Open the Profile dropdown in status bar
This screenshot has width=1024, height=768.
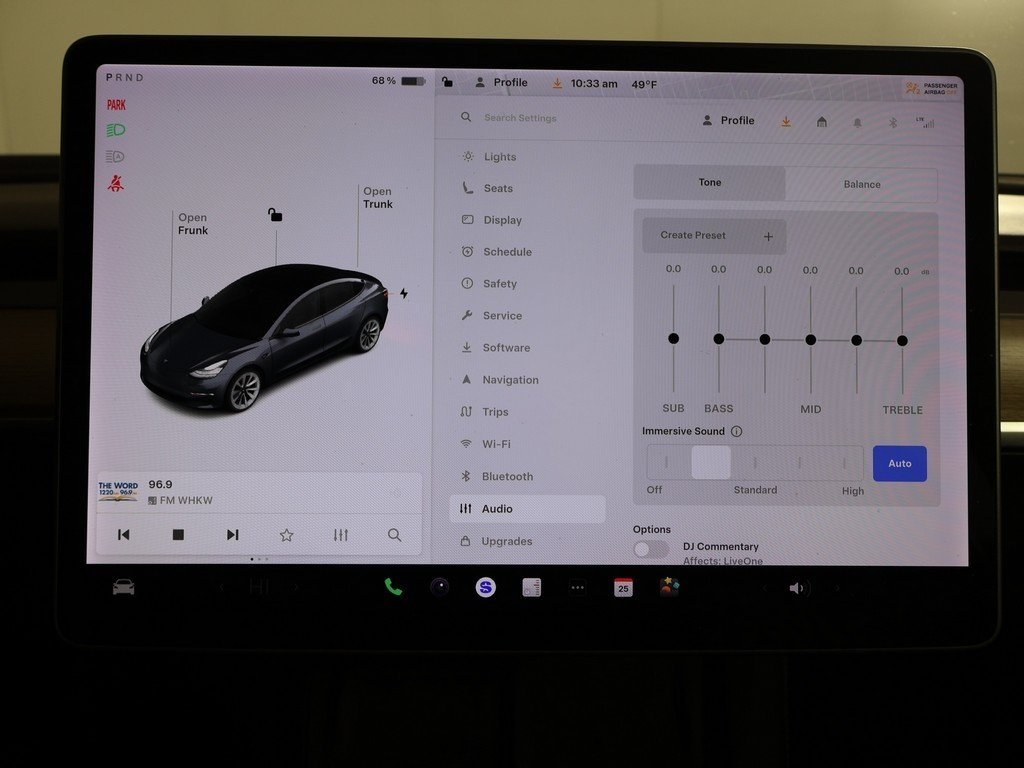pyautogui.click(x=501, y=83)
